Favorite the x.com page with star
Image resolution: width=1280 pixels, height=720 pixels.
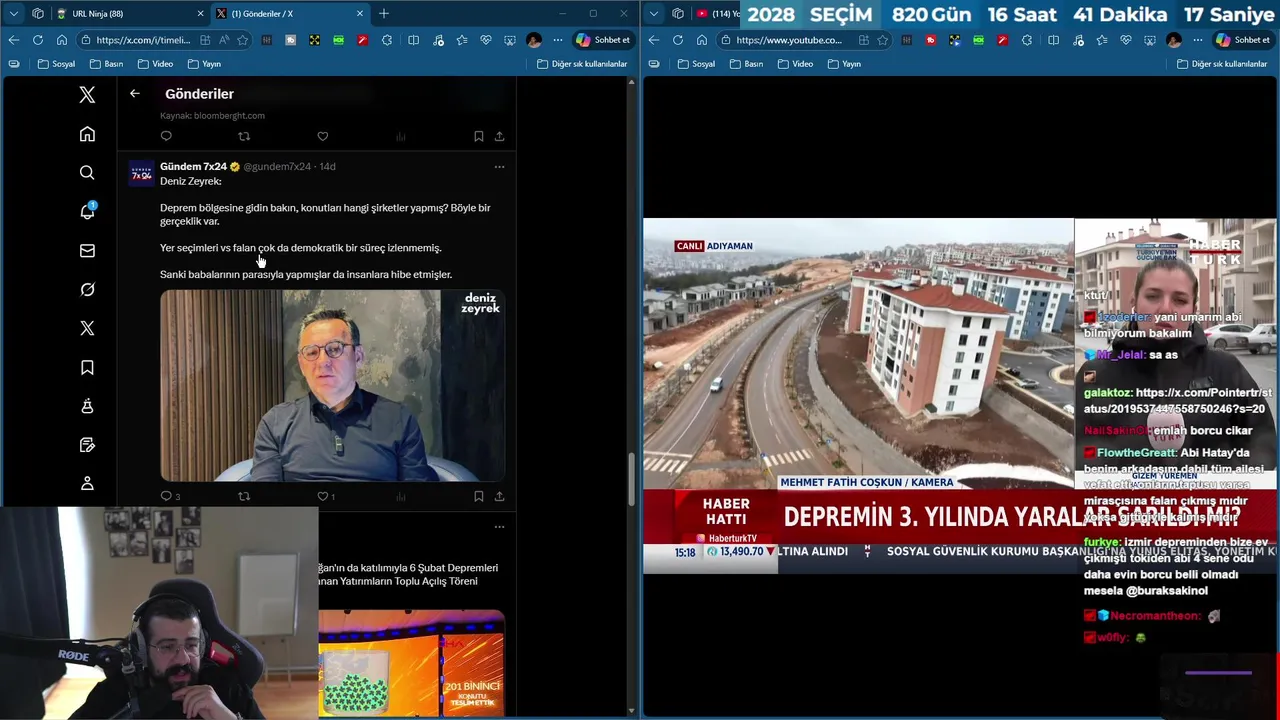(244, 40)
